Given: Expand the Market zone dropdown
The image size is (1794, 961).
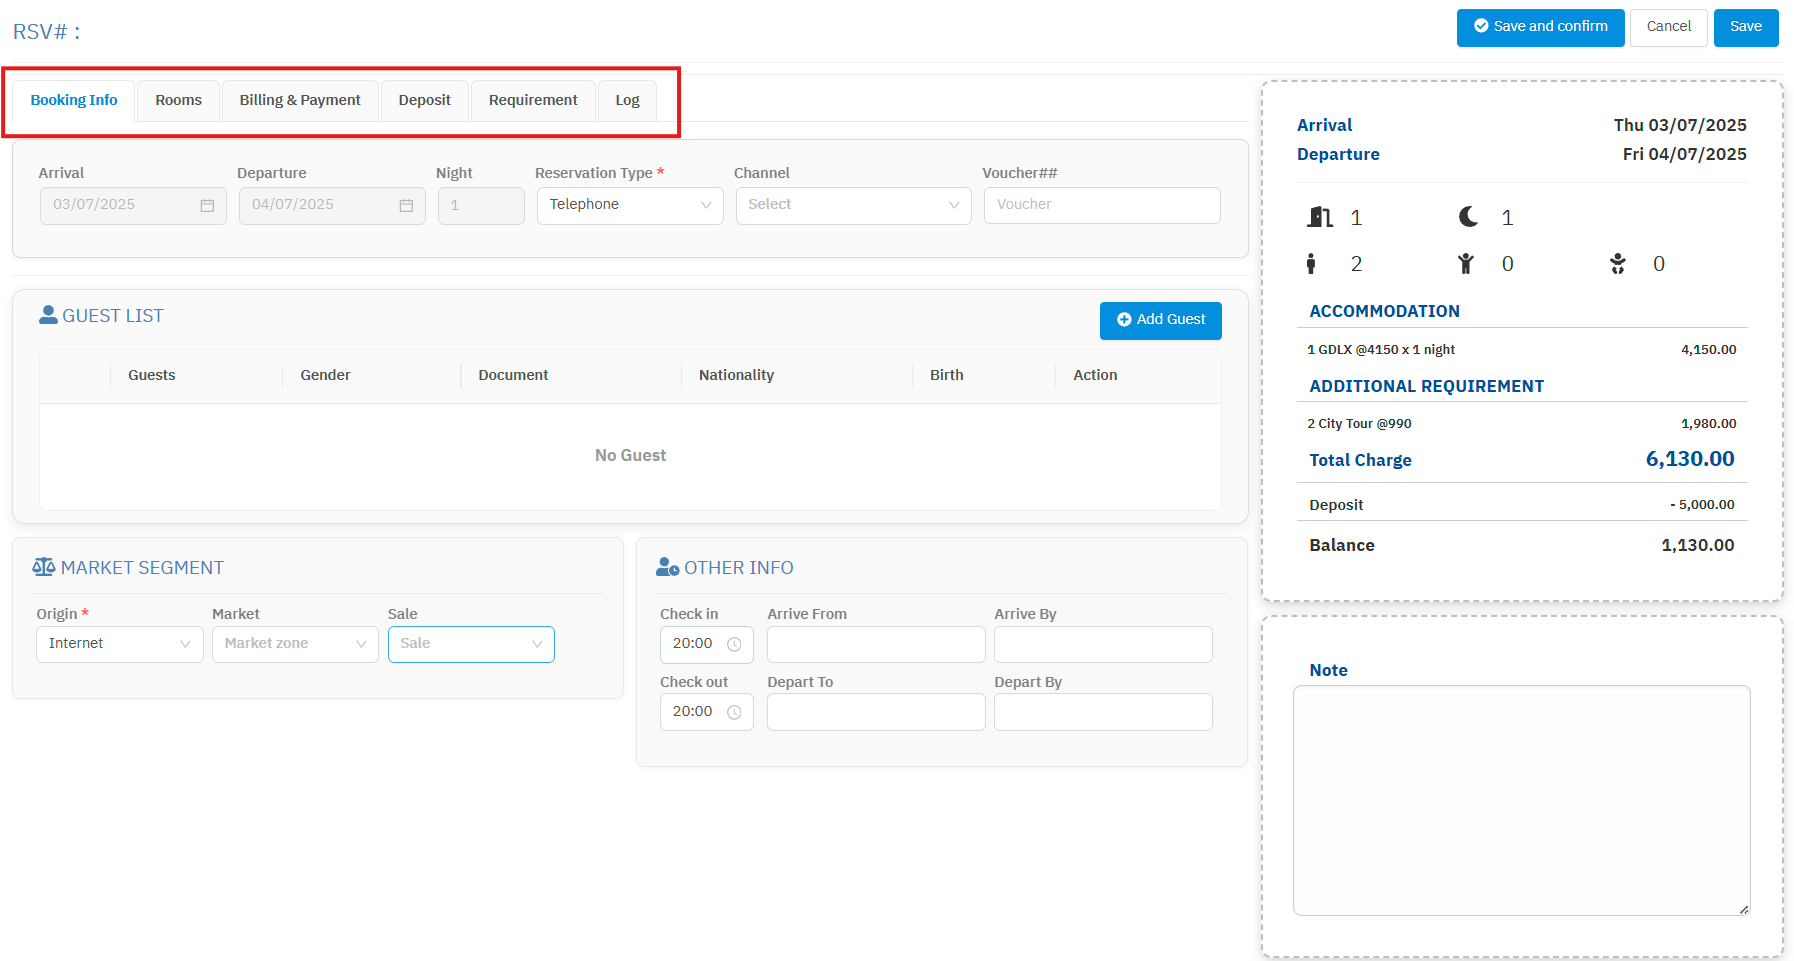Looking at the screenshot, I should pos(295,644).
